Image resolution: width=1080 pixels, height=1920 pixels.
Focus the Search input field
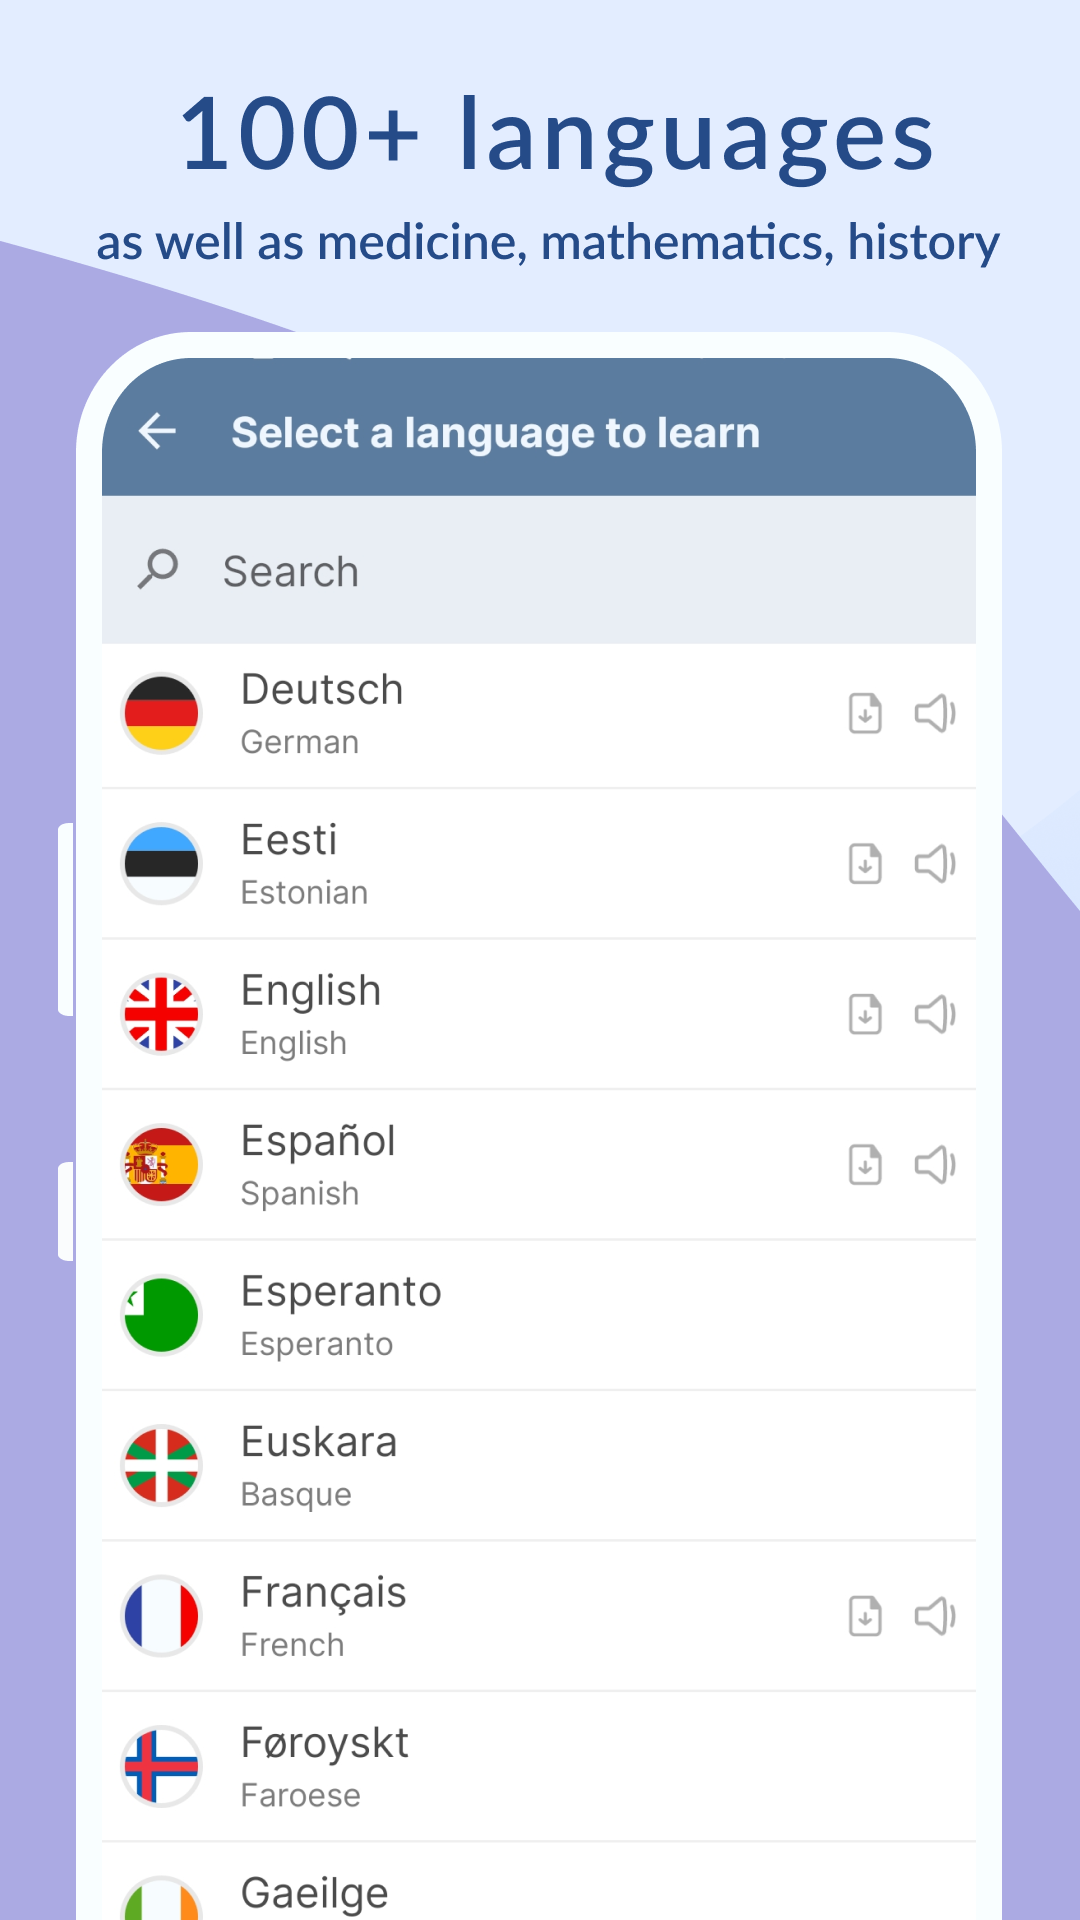pyautogui.click(x=539, y=570)
